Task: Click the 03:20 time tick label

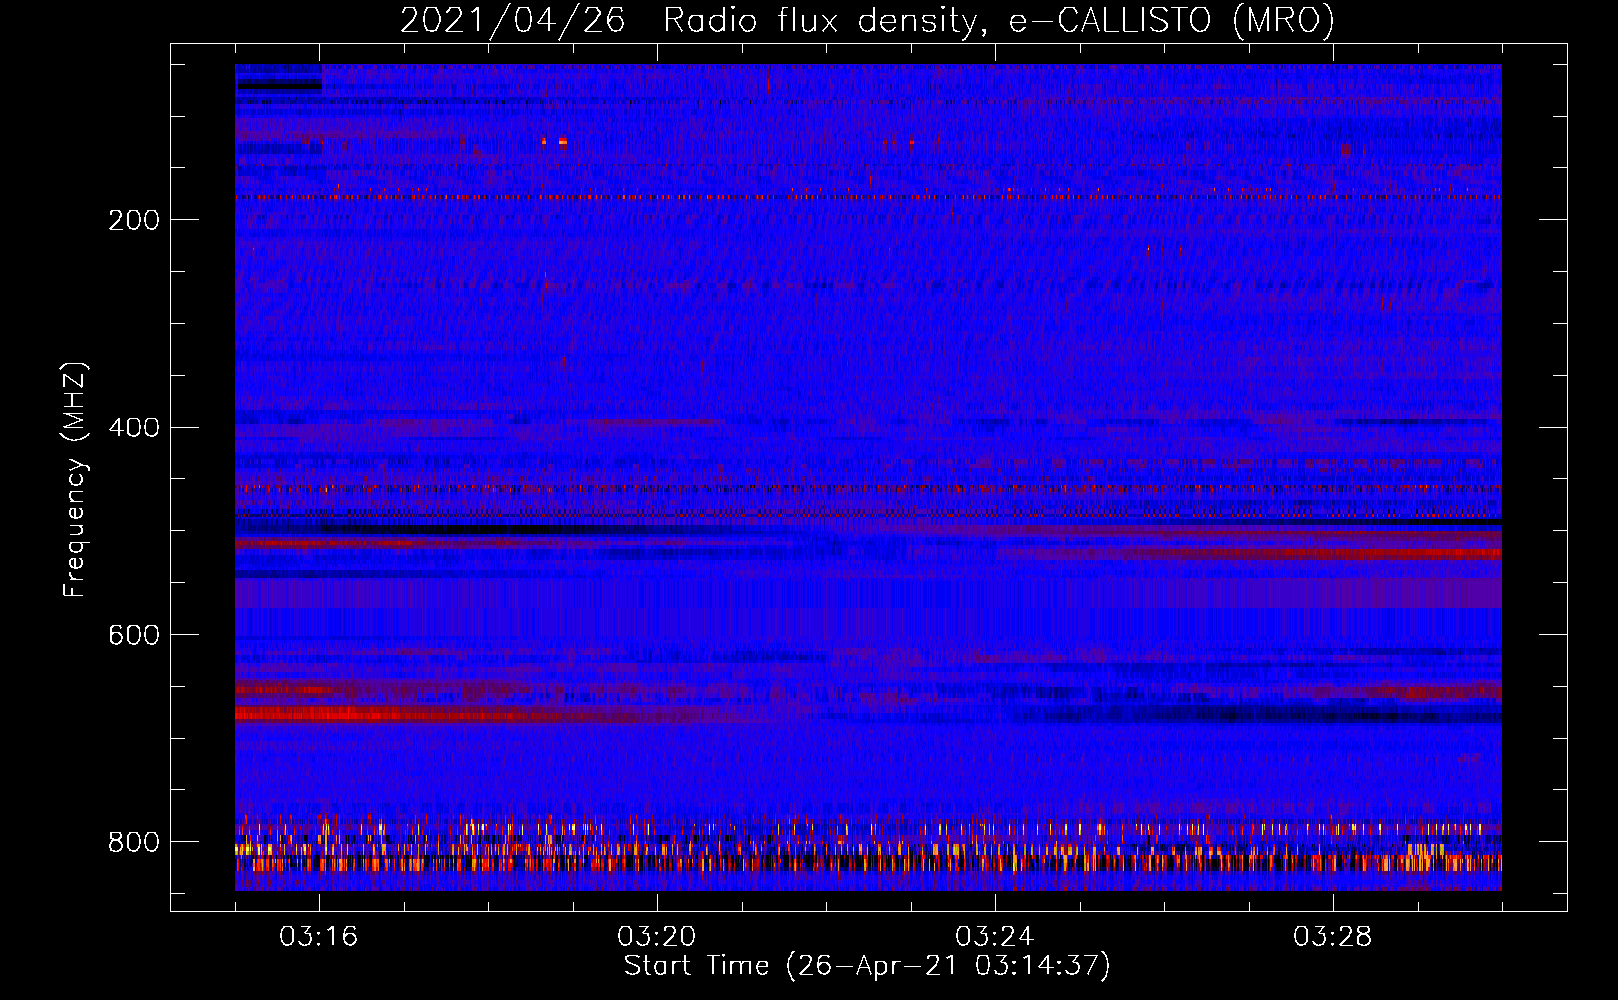Action: point(657,937)
